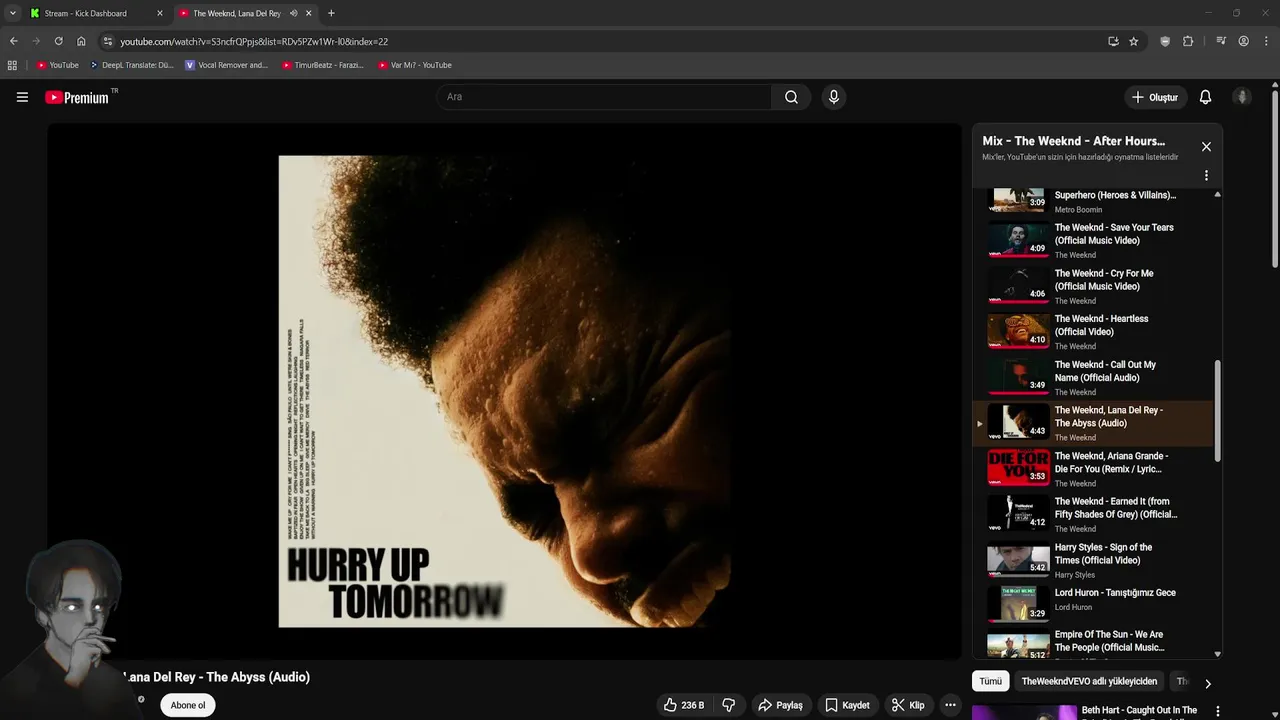Open the Var Mı? - YouTube bookmark
Viewport: 1280px width, 720px height.
[415, 65]
